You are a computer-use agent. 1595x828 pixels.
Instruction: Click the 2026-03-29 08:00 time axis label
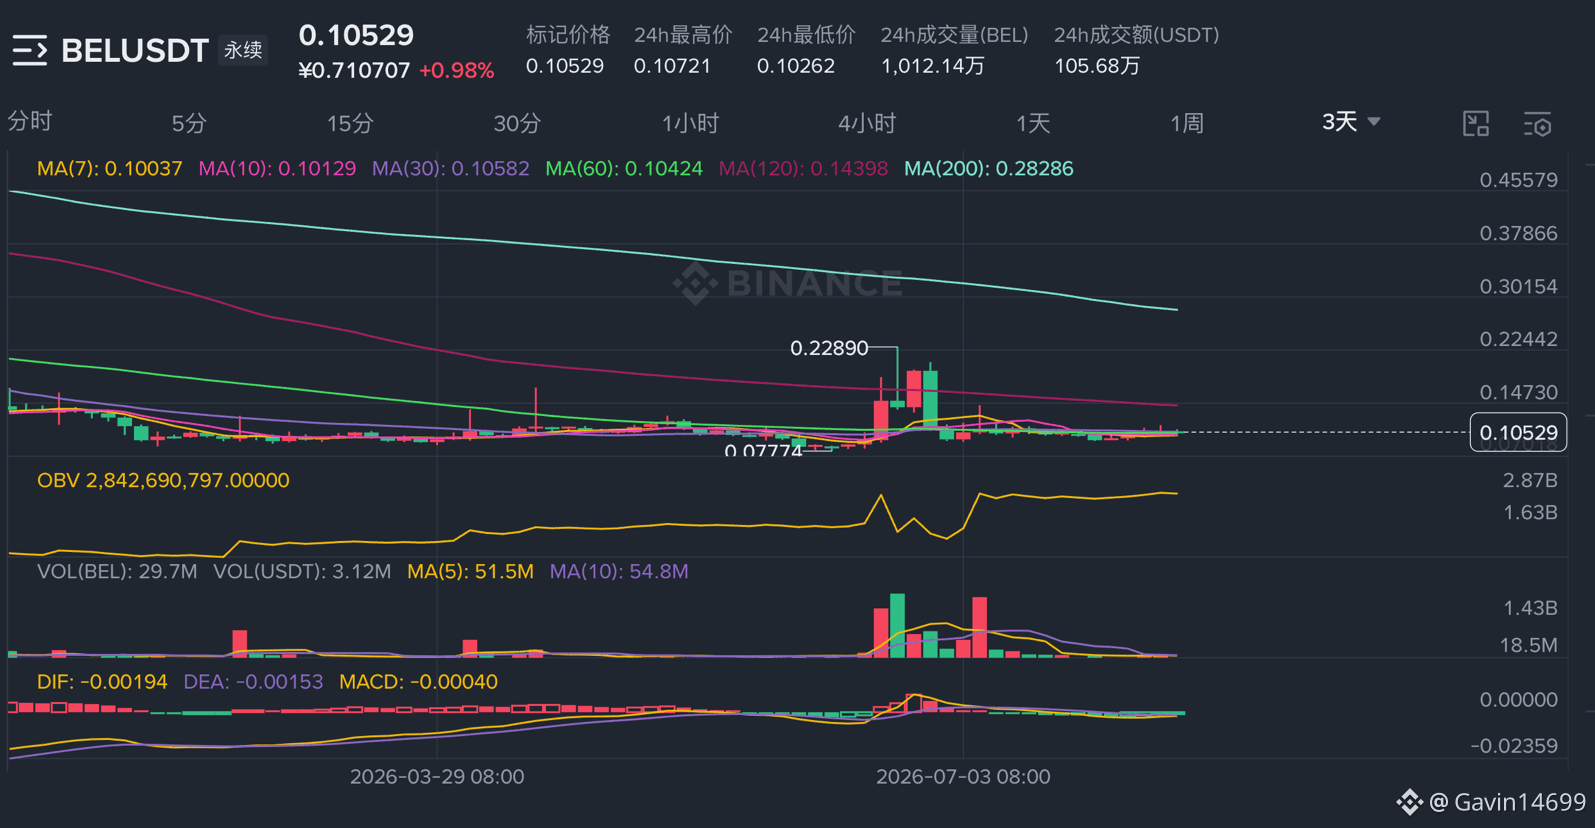[x=437, y=777]
